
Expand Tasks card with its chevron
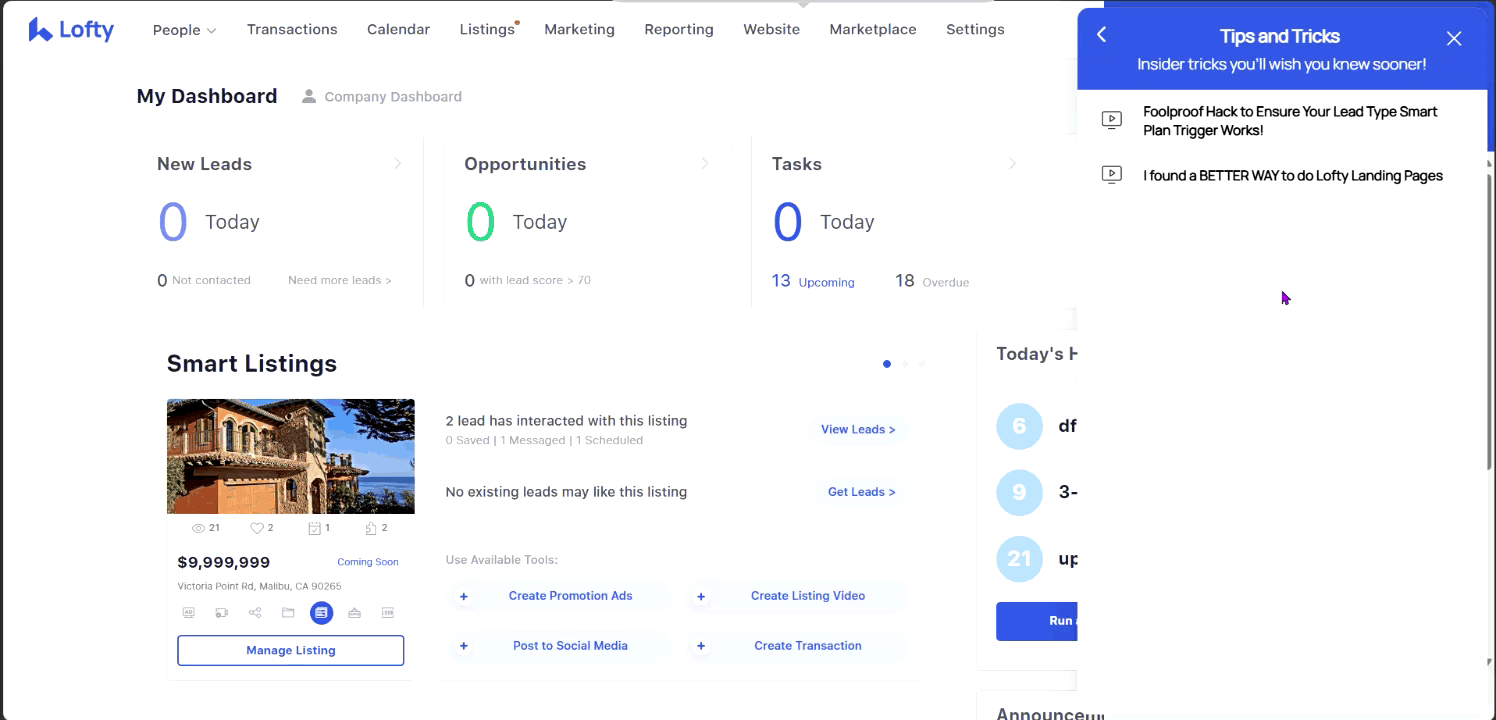(x=1012, y=164)
